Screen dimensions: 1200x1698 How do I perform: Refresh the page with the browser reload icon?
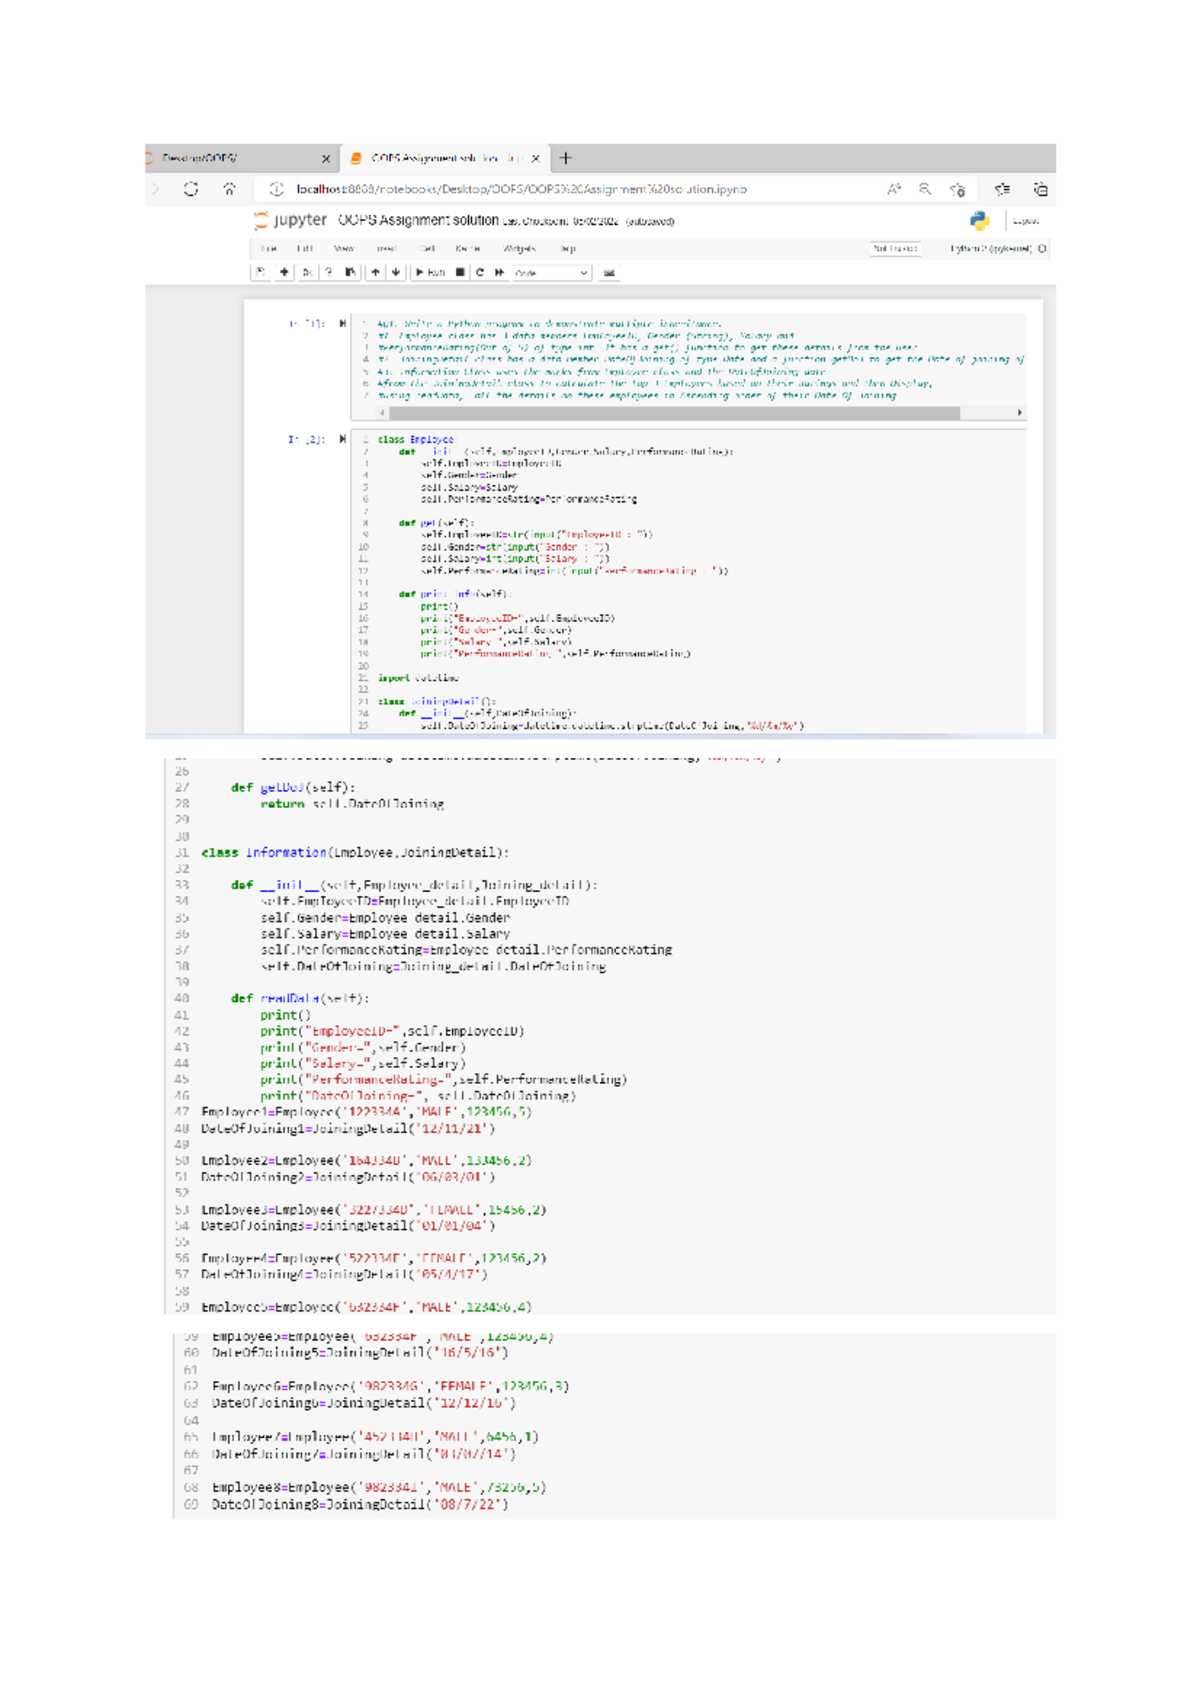(x=191, y=189)
